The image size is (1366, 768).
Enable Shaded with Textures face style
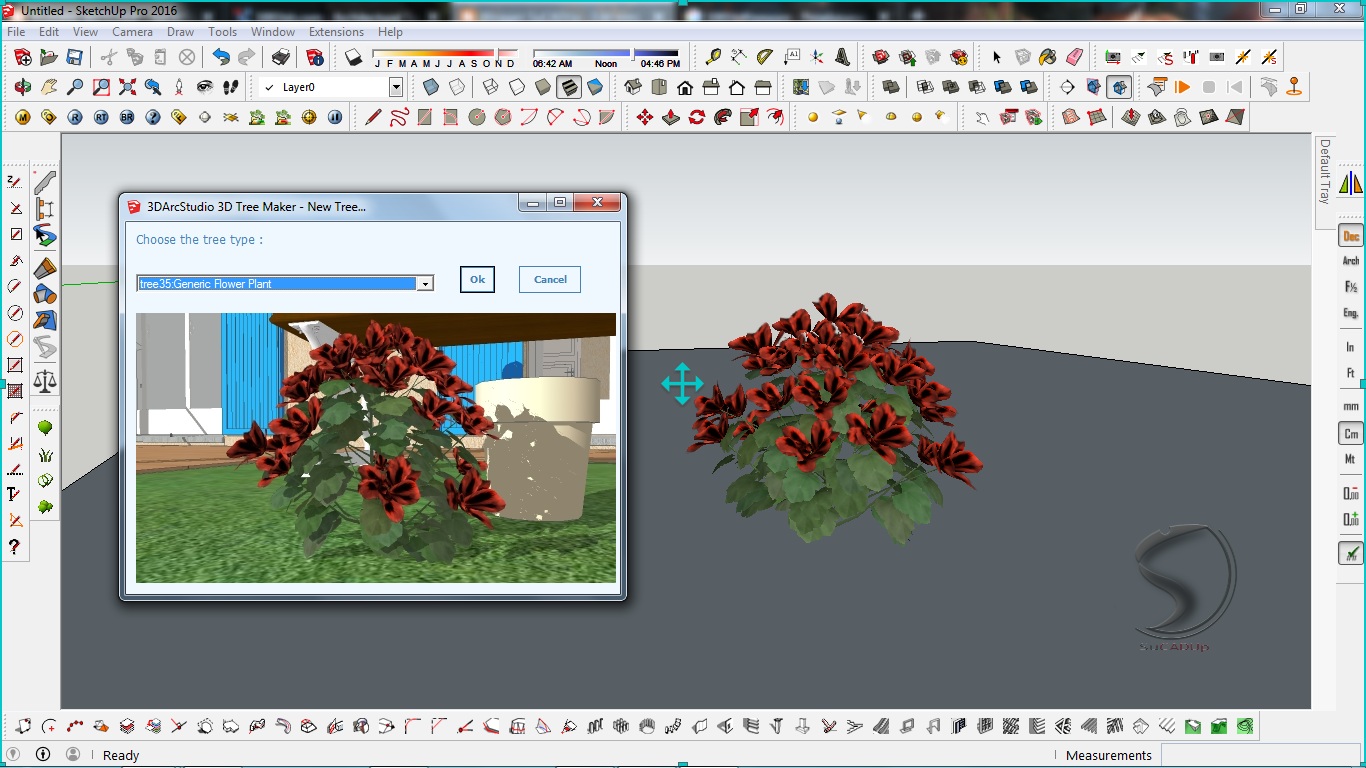tap(568, 87)
